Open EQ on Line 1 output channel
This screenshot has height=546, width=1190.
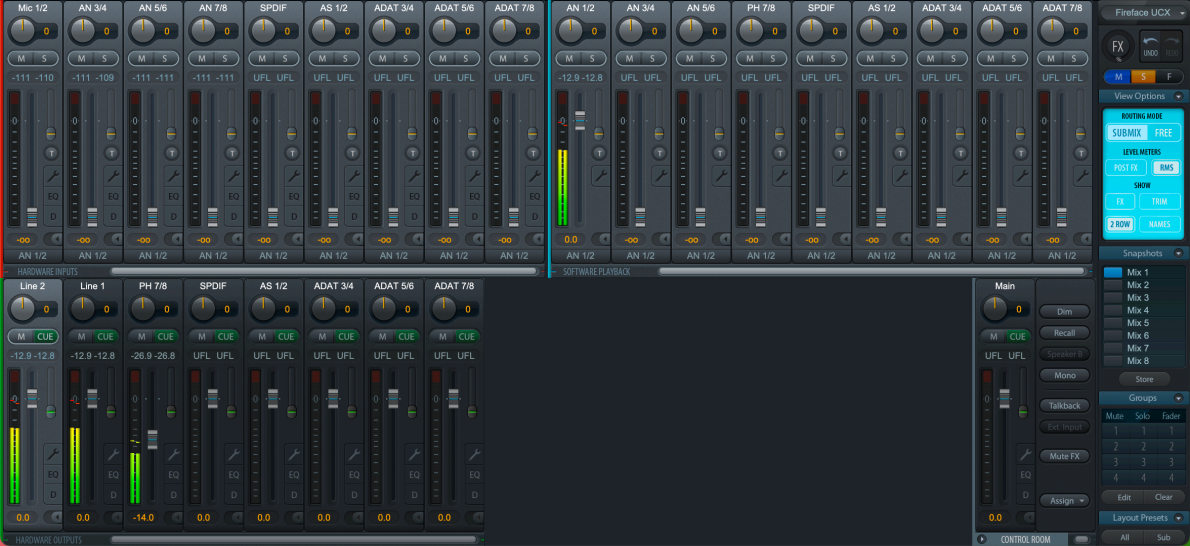click(x=113, y=474)
